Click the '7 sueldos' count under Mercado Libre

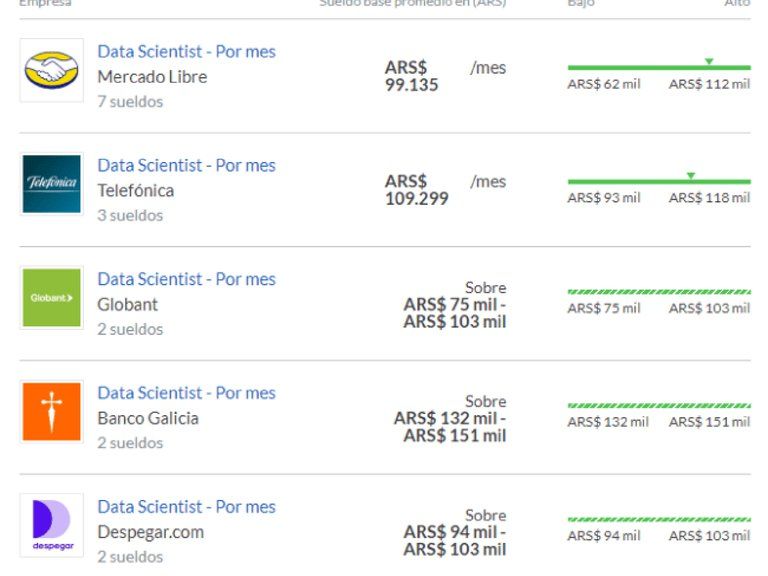pos(130,102)
